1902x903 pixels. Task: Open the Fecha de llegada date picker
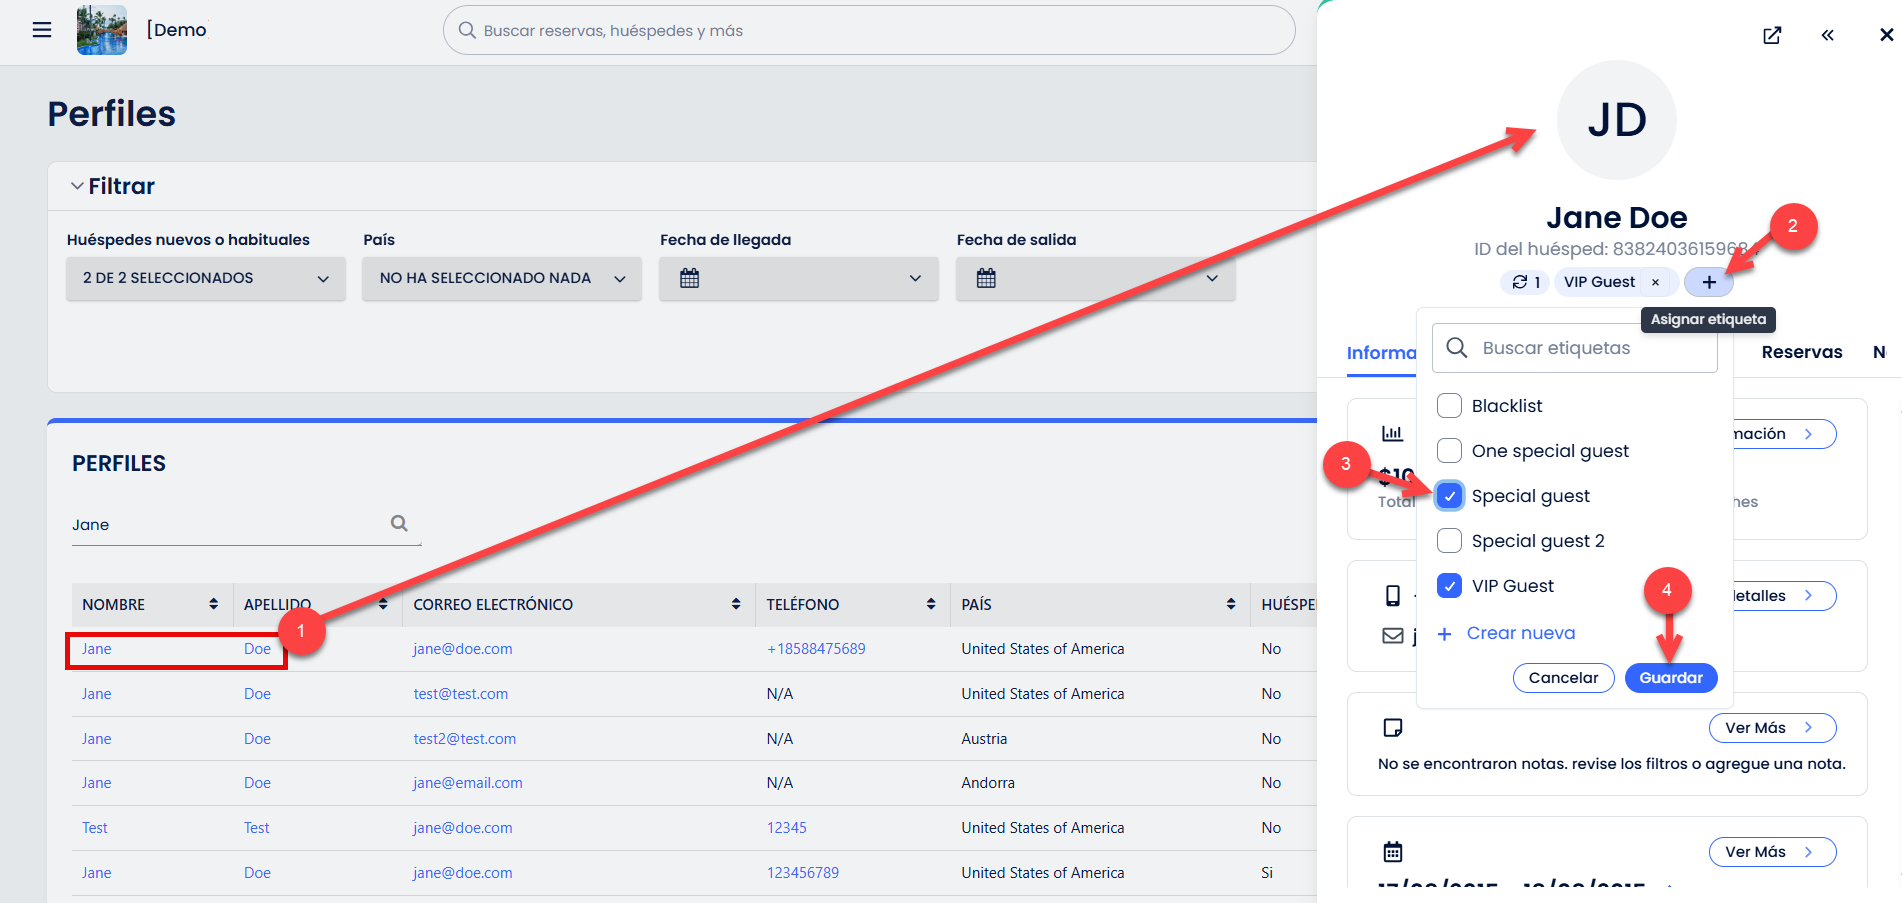click(x=798, y=278)
